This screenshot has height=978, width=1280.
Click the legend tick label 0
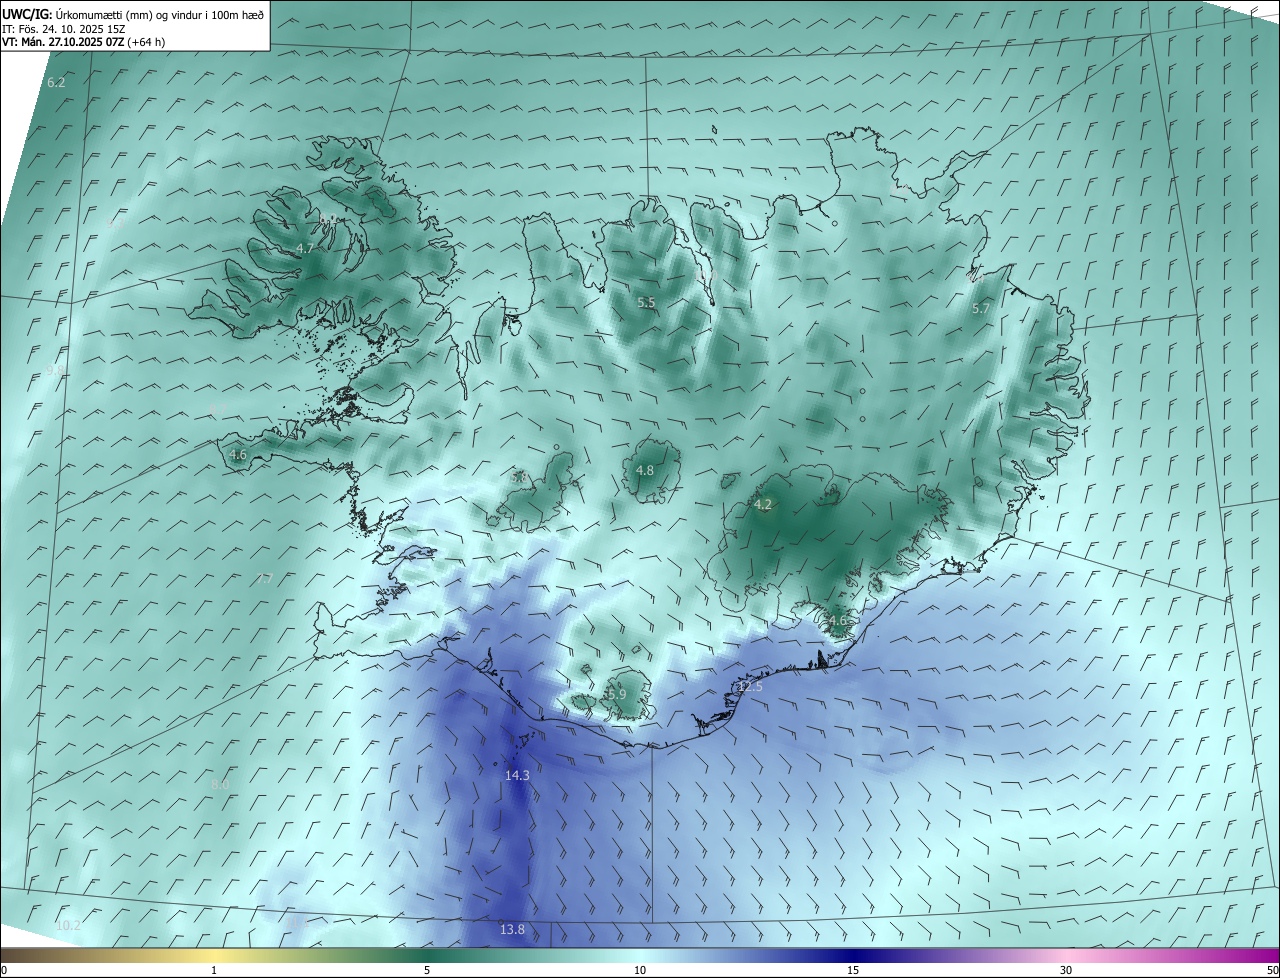point(4,970)
